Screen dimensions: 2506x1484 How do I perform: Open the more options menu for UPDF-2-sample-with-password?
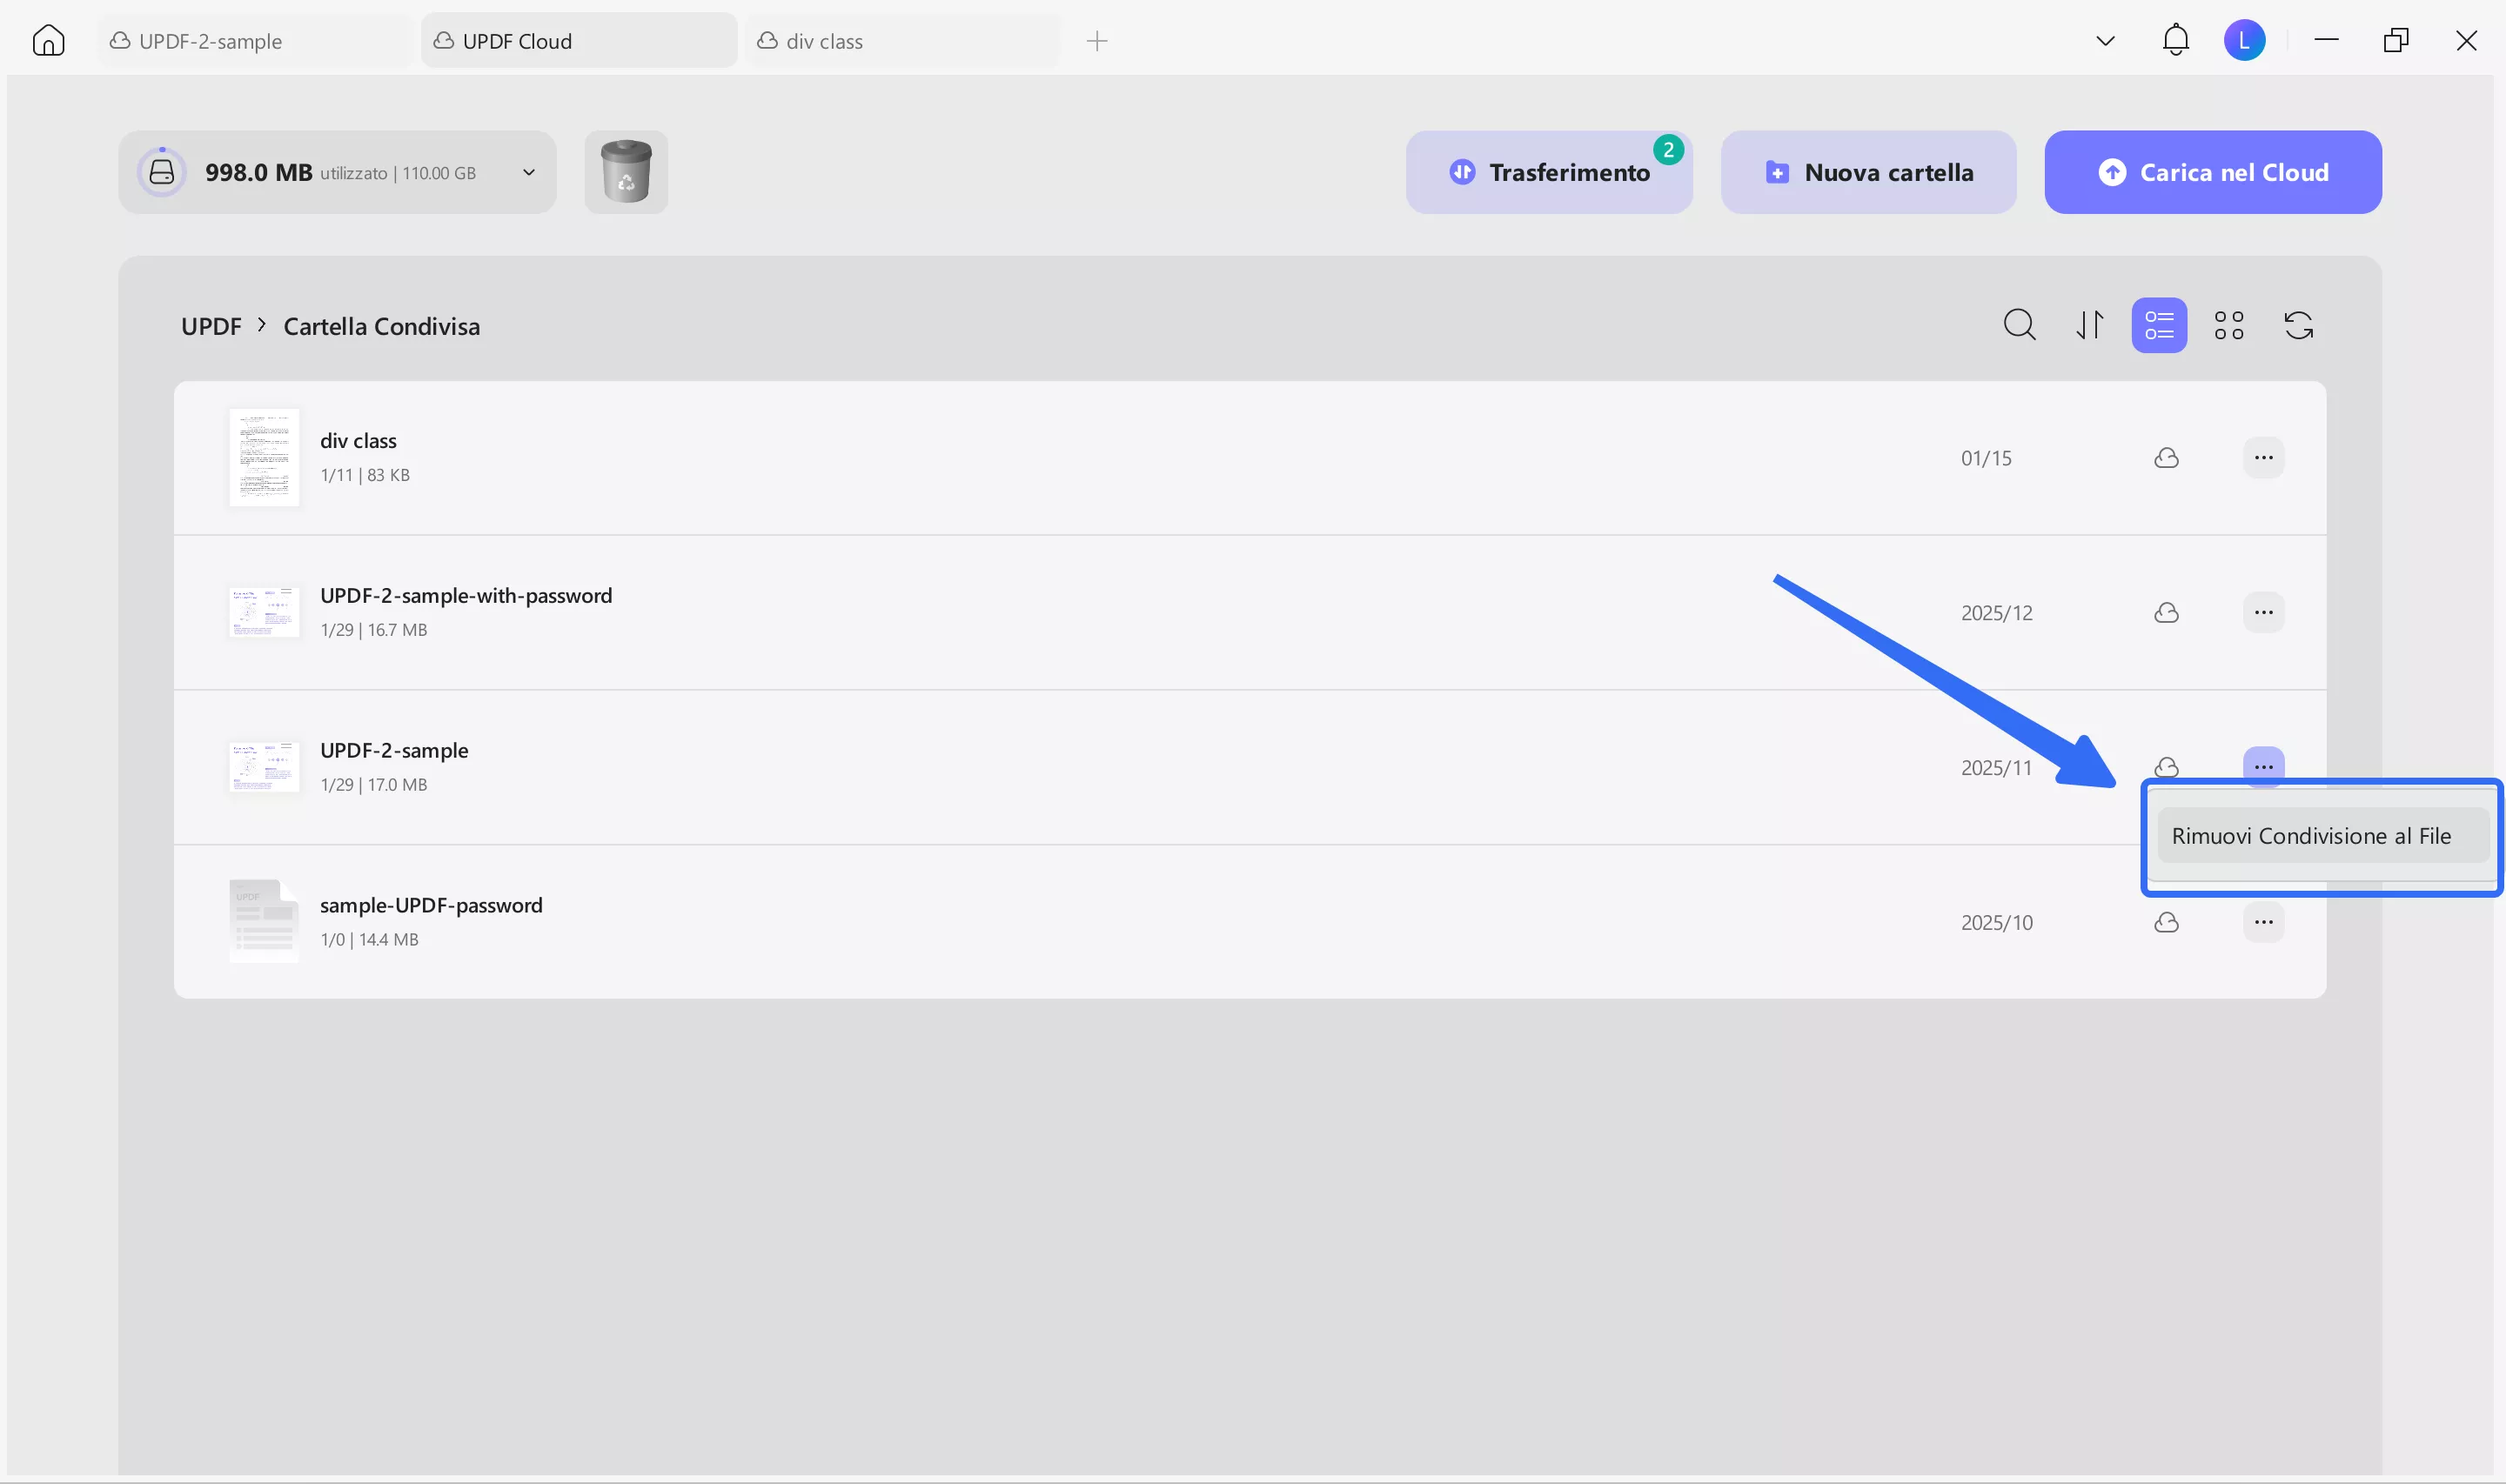[x=2263, y=612]
